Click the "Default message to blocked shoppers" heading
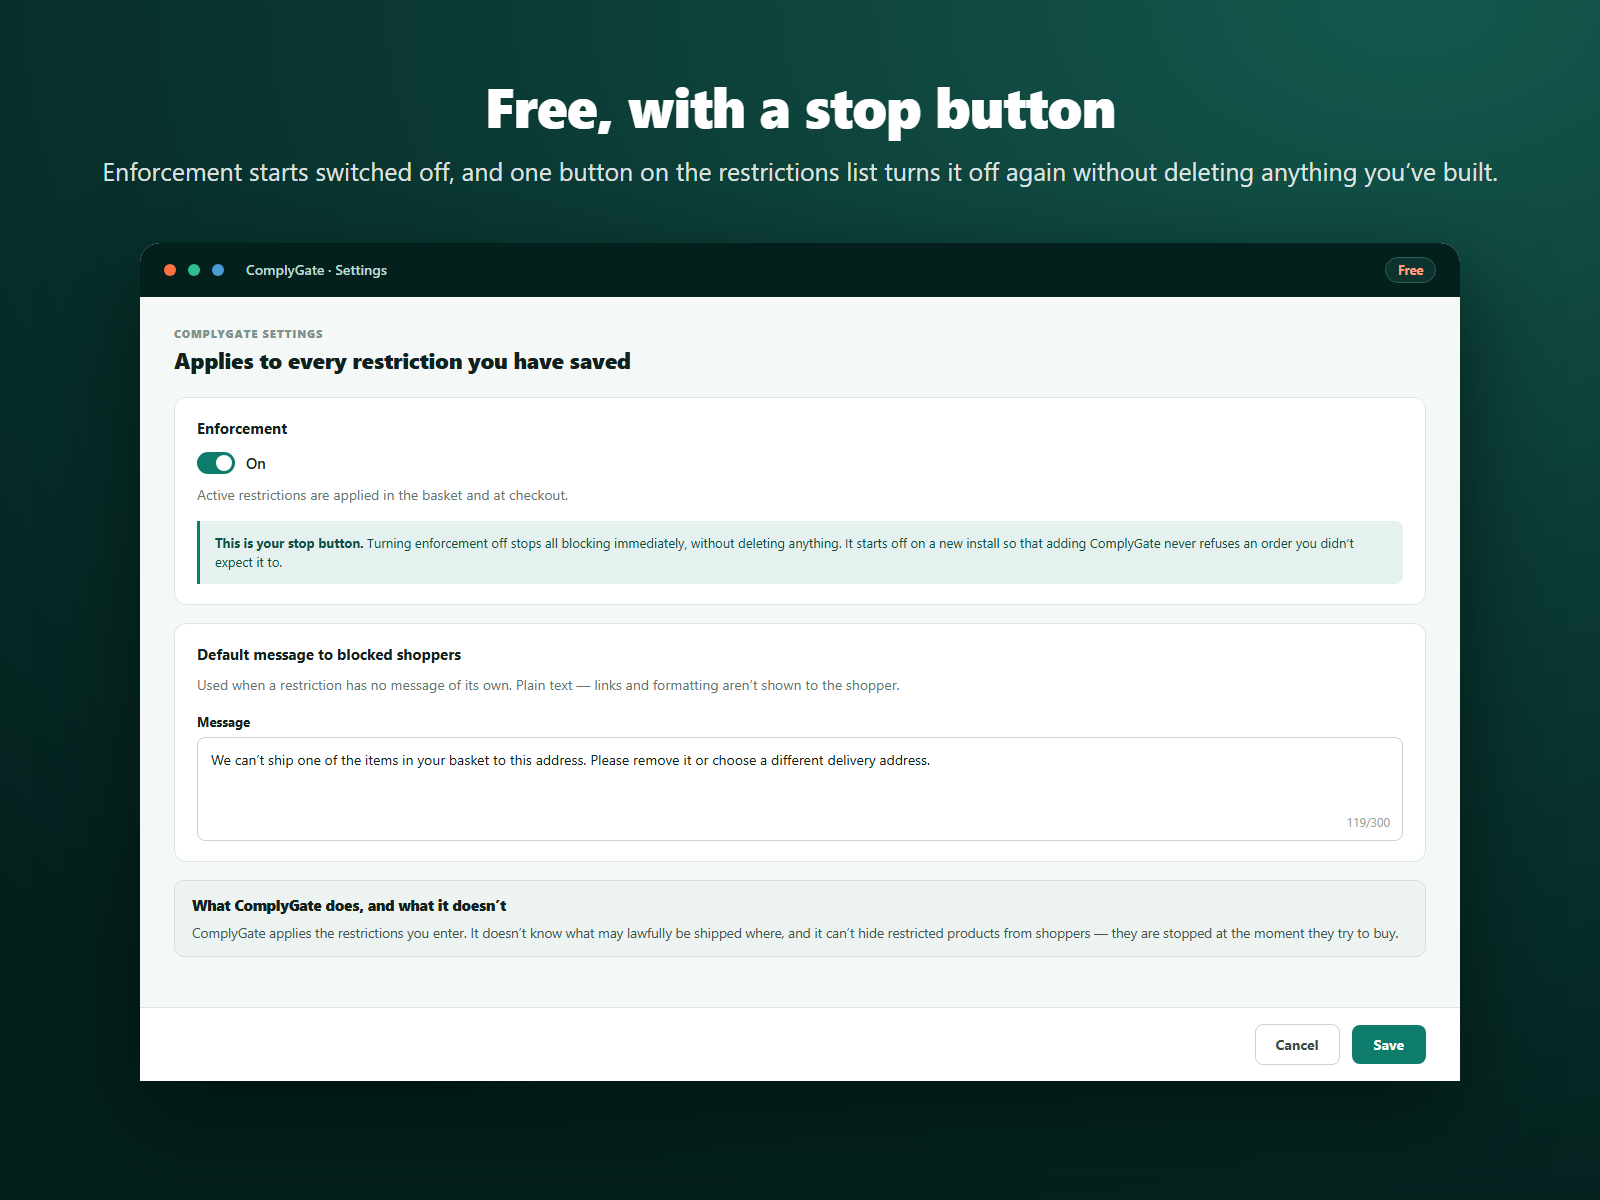 tap(329, 655)
